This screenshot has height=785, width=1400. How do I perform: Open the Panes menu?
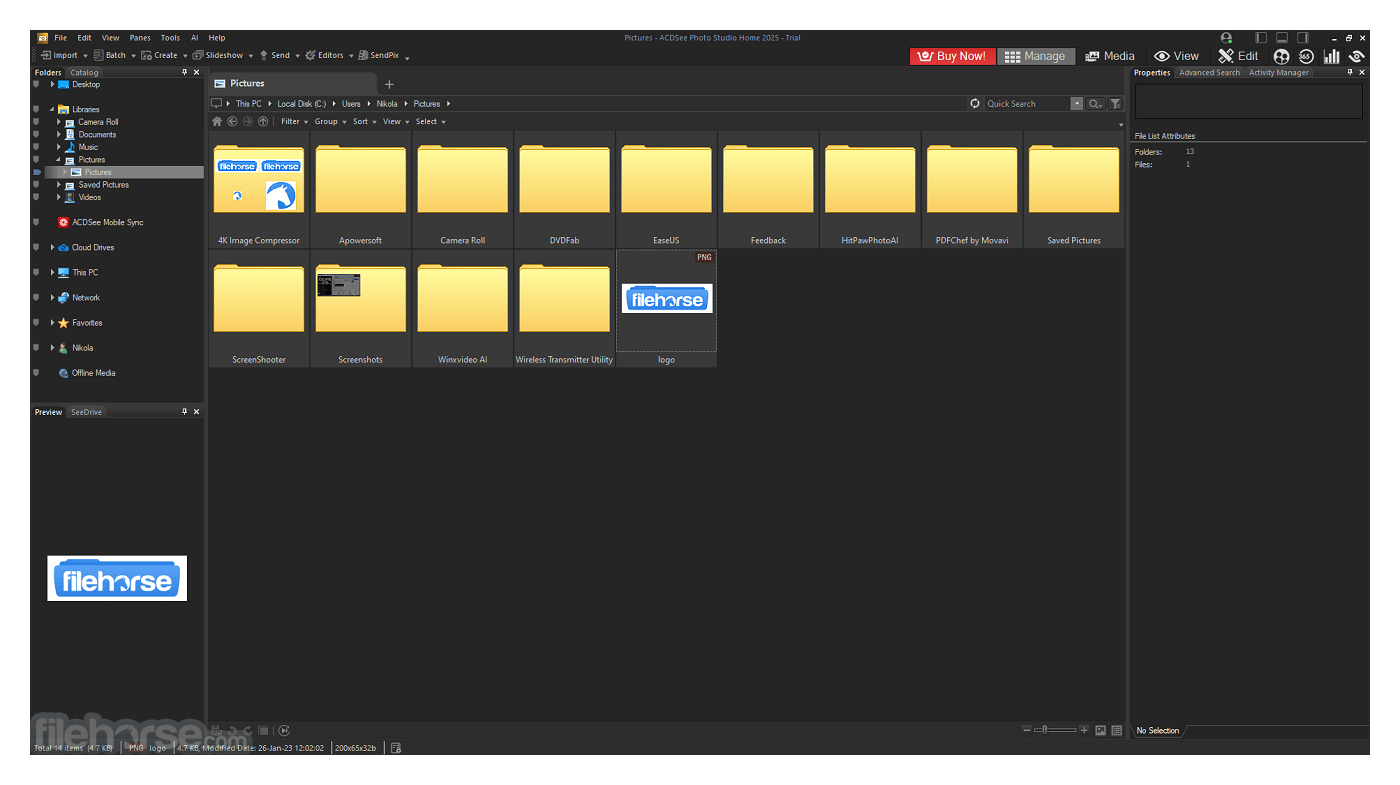click(140, 38)
